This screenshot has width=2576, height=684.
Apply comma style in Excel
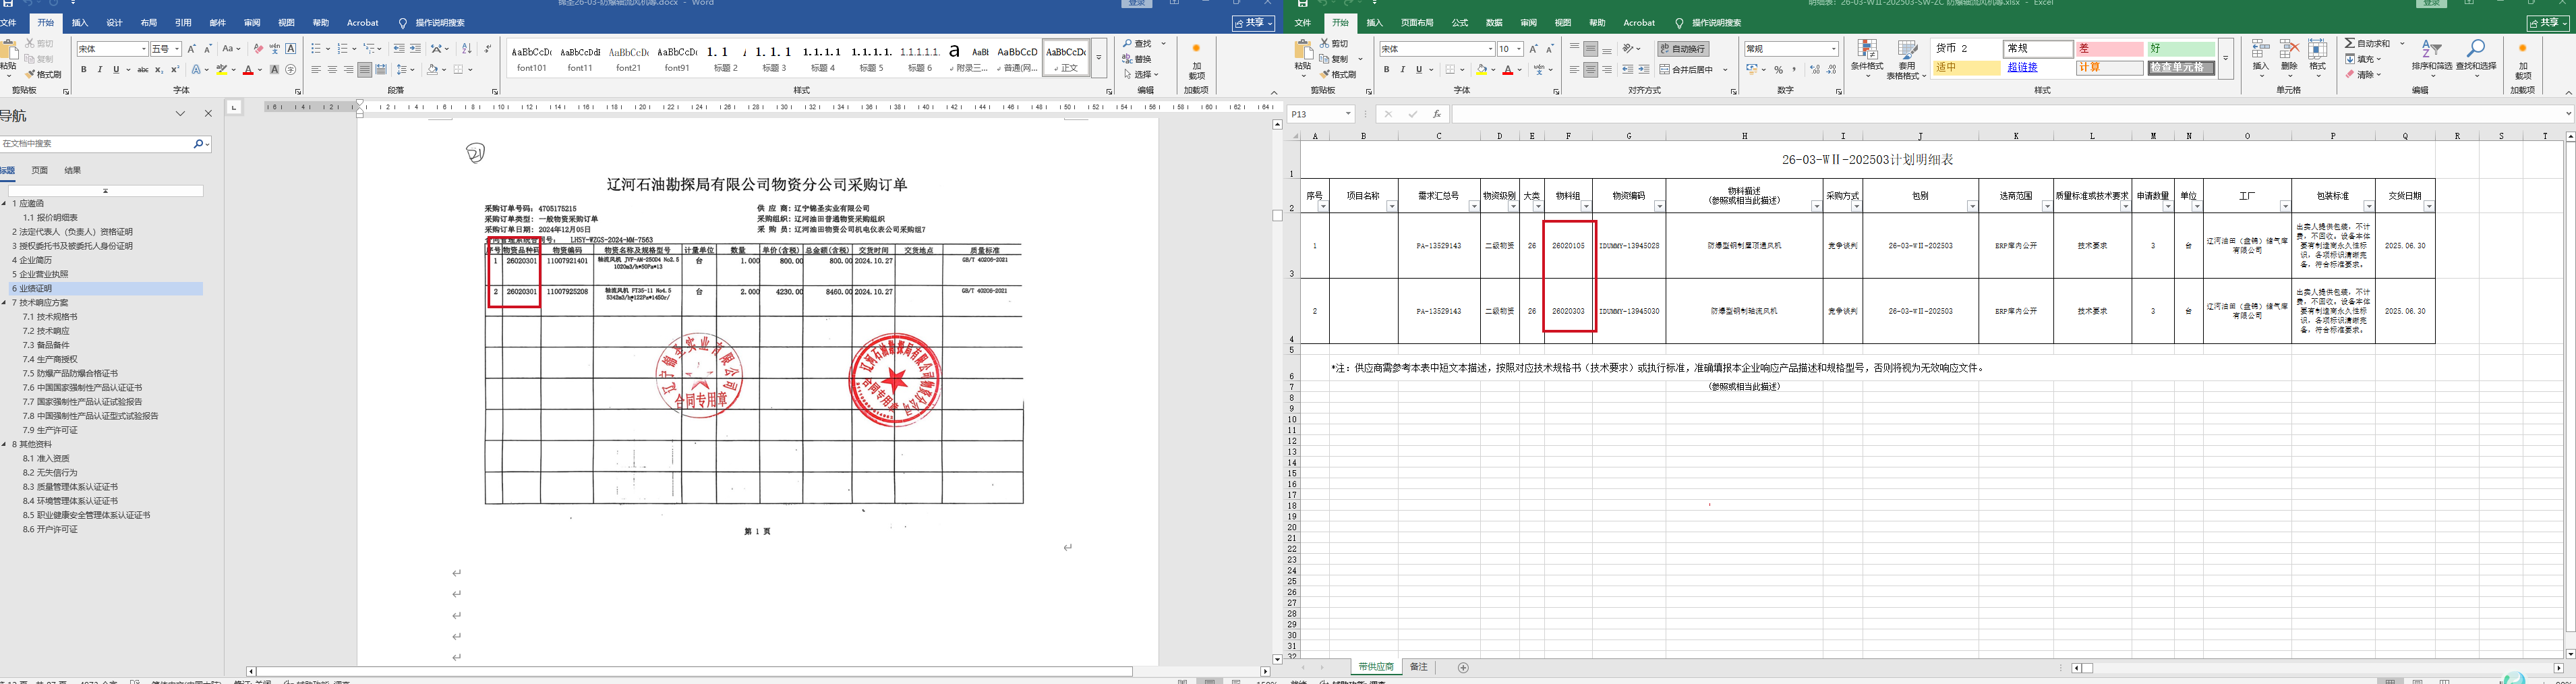tap(1794, 70)
